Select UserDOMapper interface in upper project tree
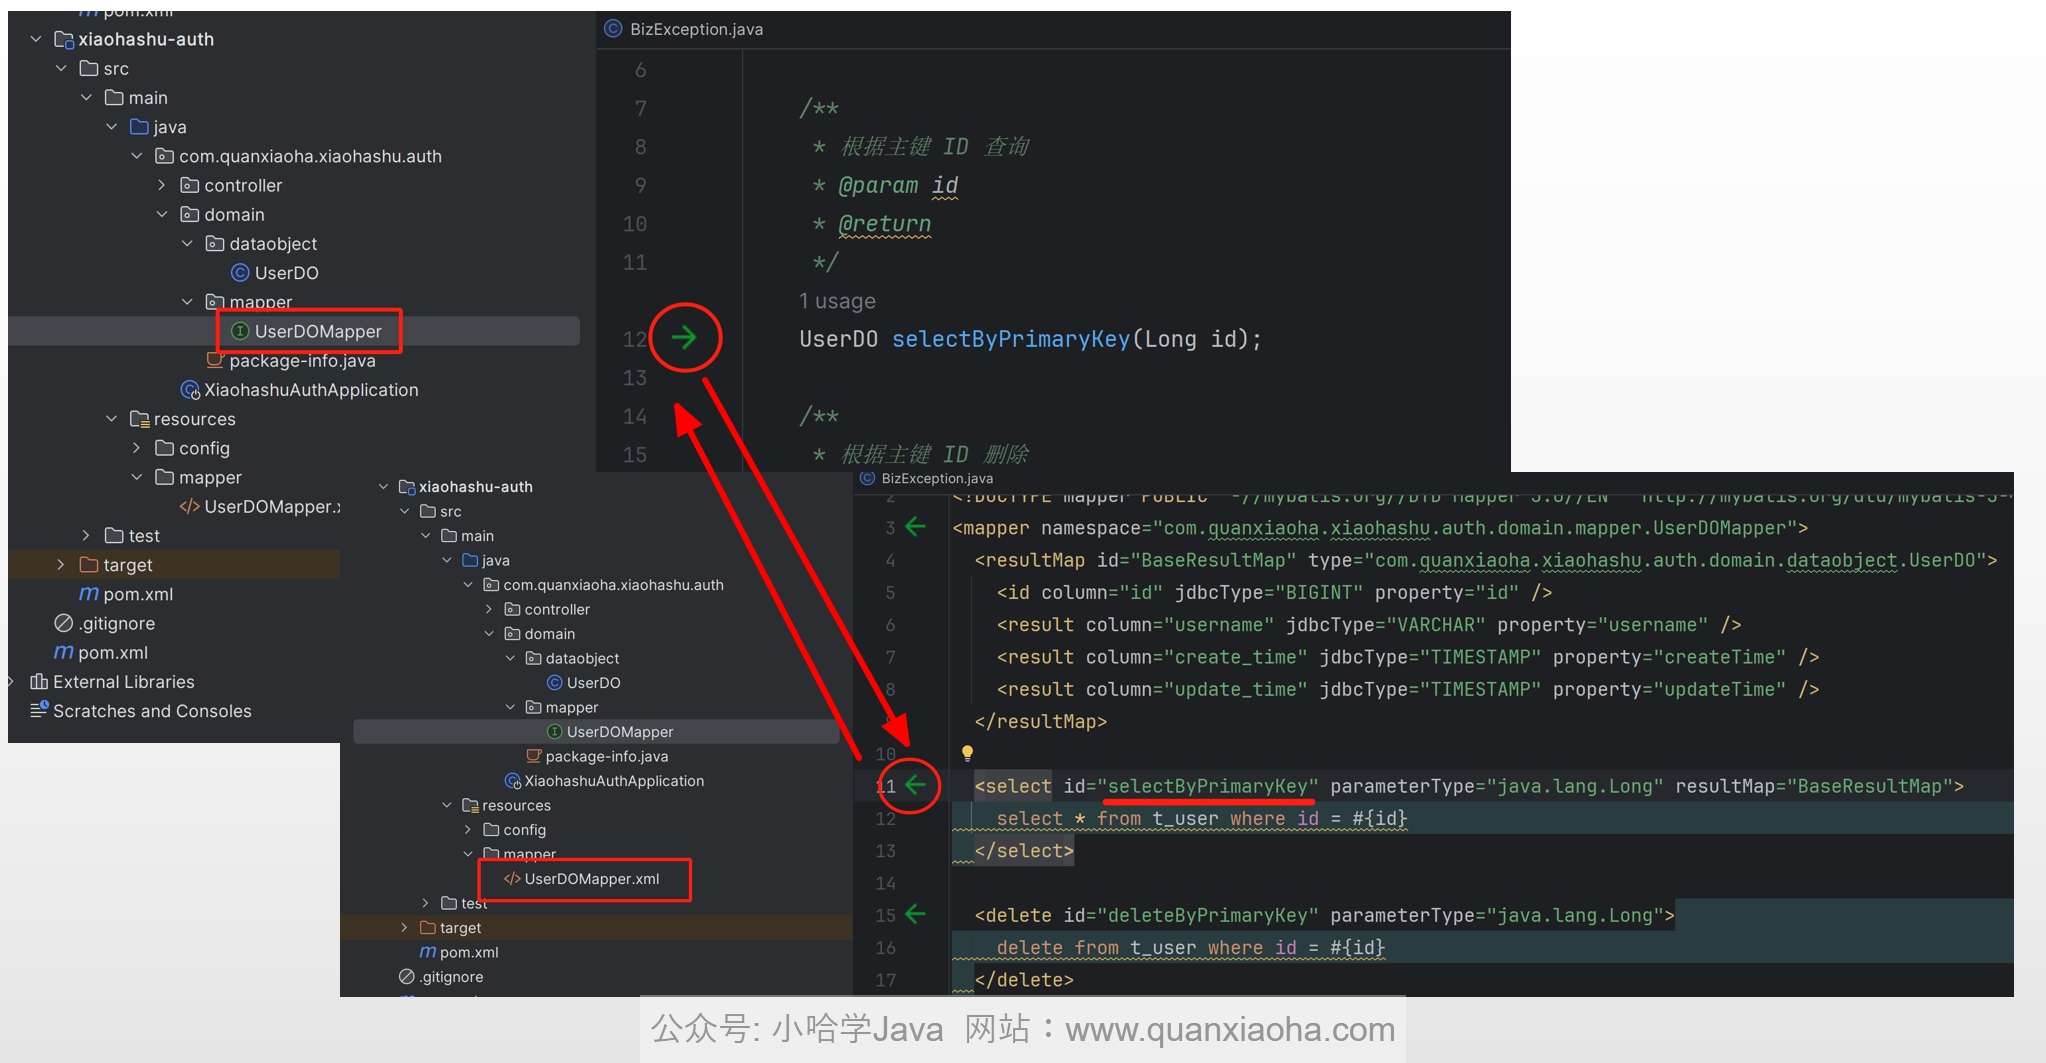The height and width of the screenshot is (1063, 2046). click(317, 331)
